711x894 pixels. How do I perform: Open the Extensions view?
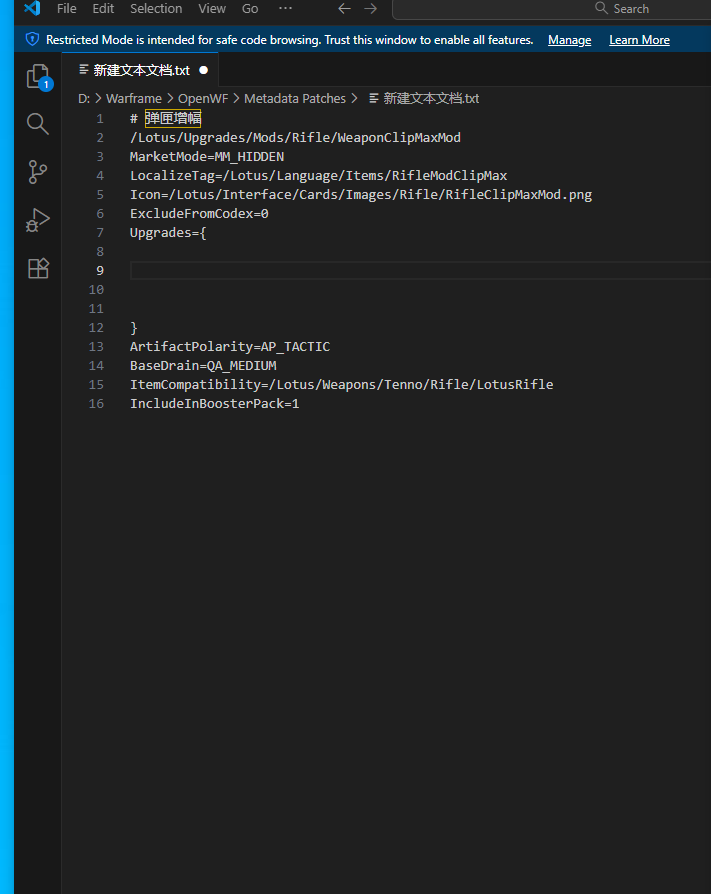[37, 268]
